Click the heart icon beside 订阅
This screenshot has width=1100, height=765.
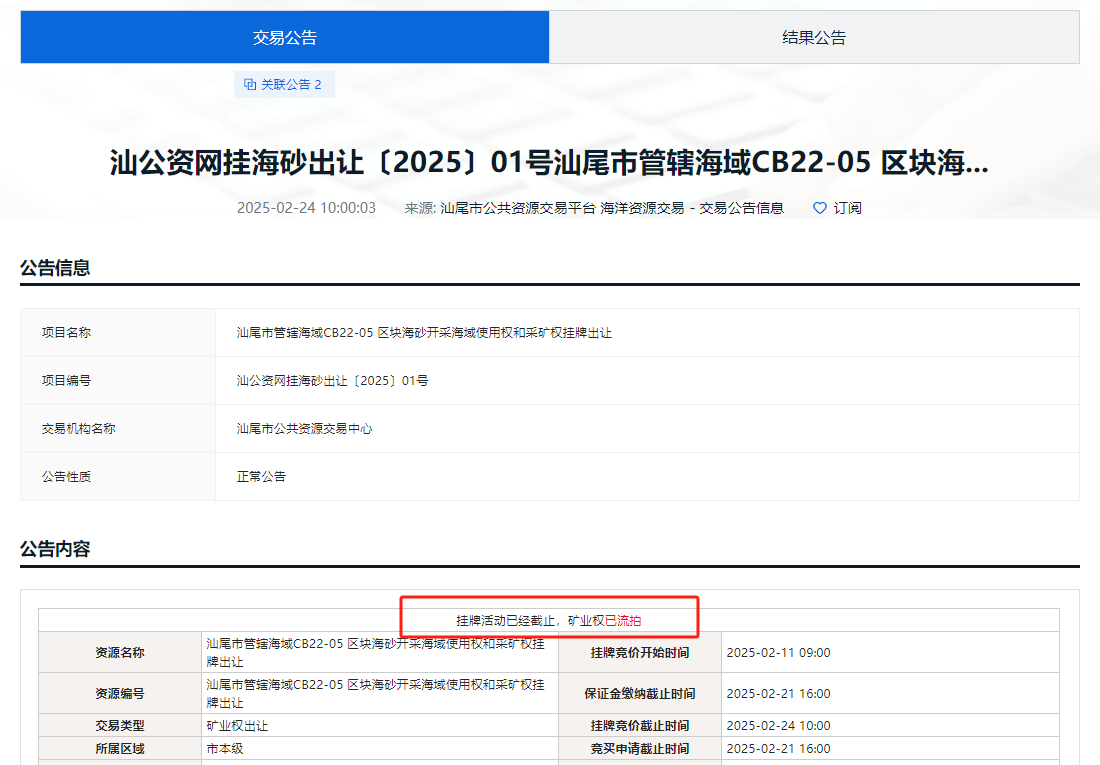click(820, 208)
